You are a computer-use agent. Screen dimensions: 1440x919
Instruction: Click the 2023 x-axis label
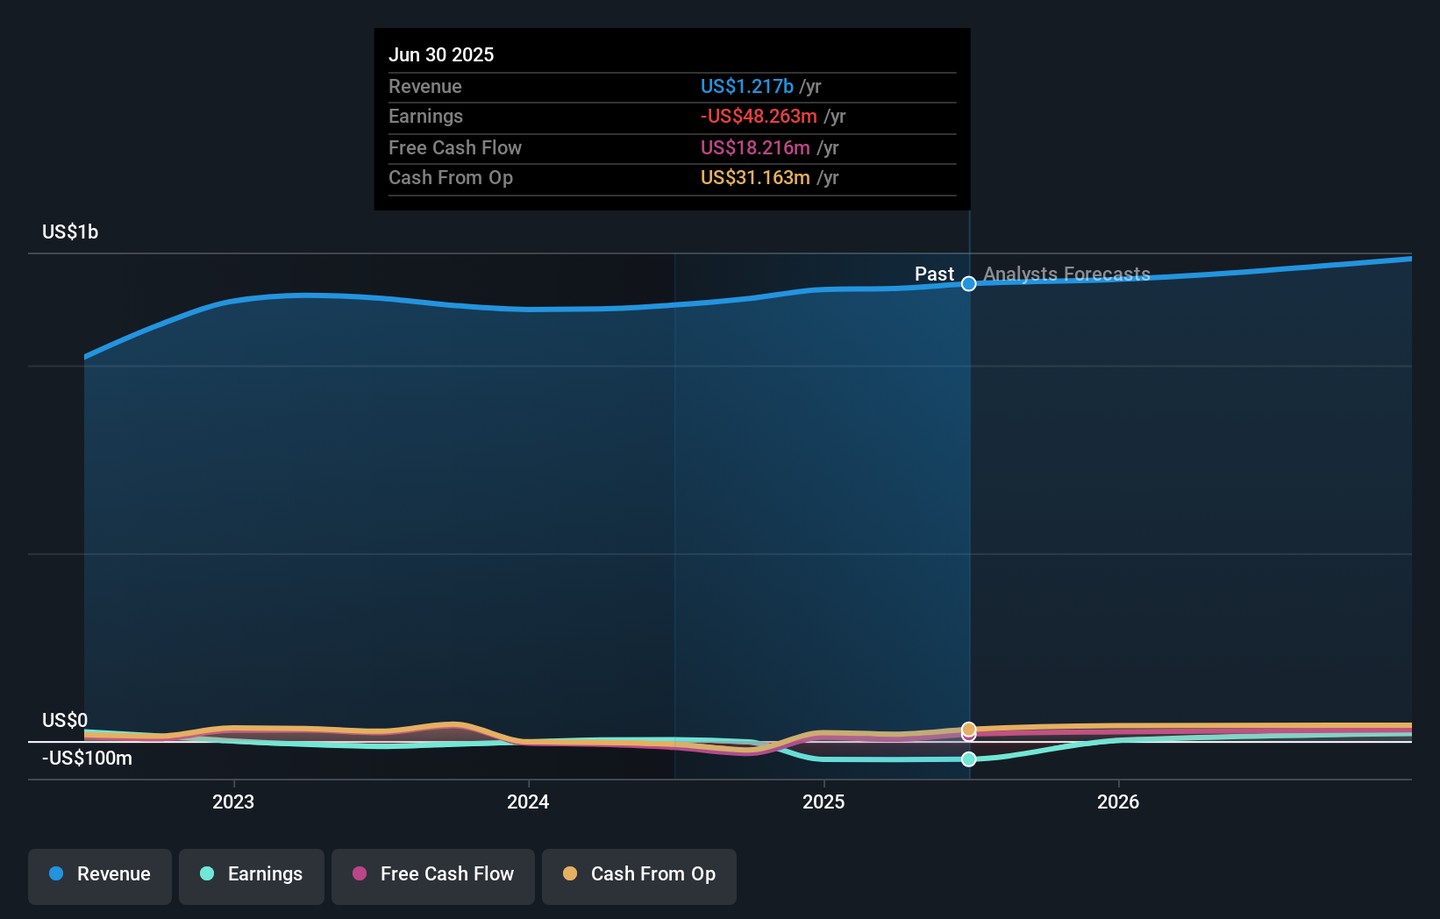coord(233,802)
